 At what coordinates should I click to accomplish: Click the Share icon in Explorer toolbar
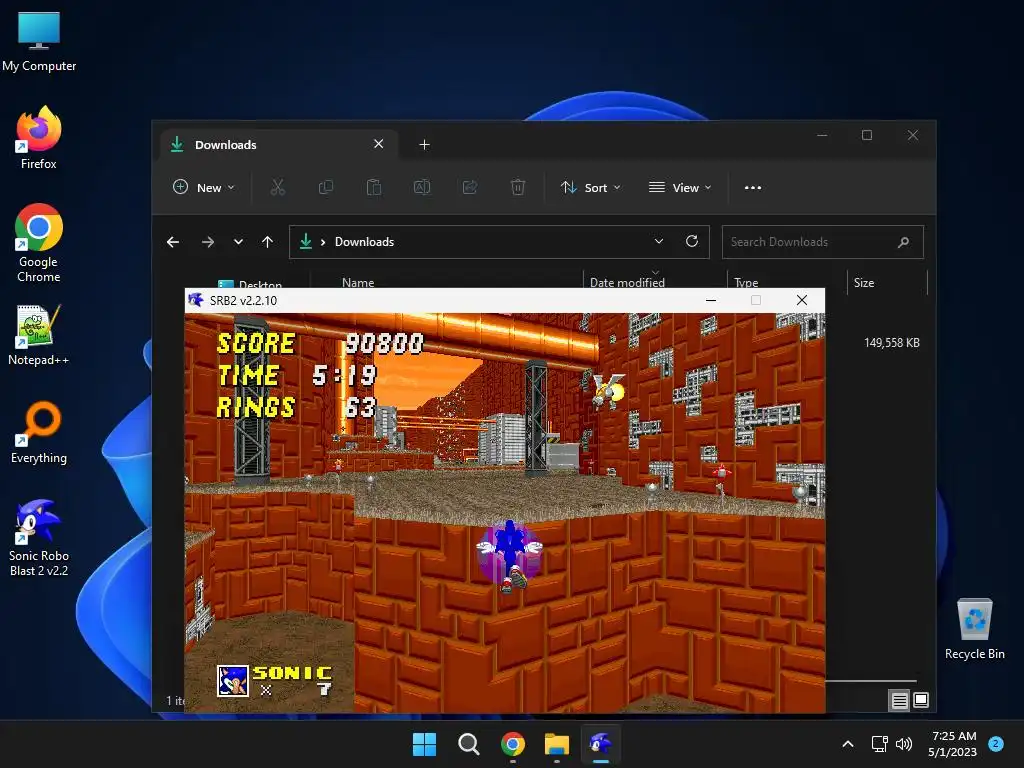[470, 187]
